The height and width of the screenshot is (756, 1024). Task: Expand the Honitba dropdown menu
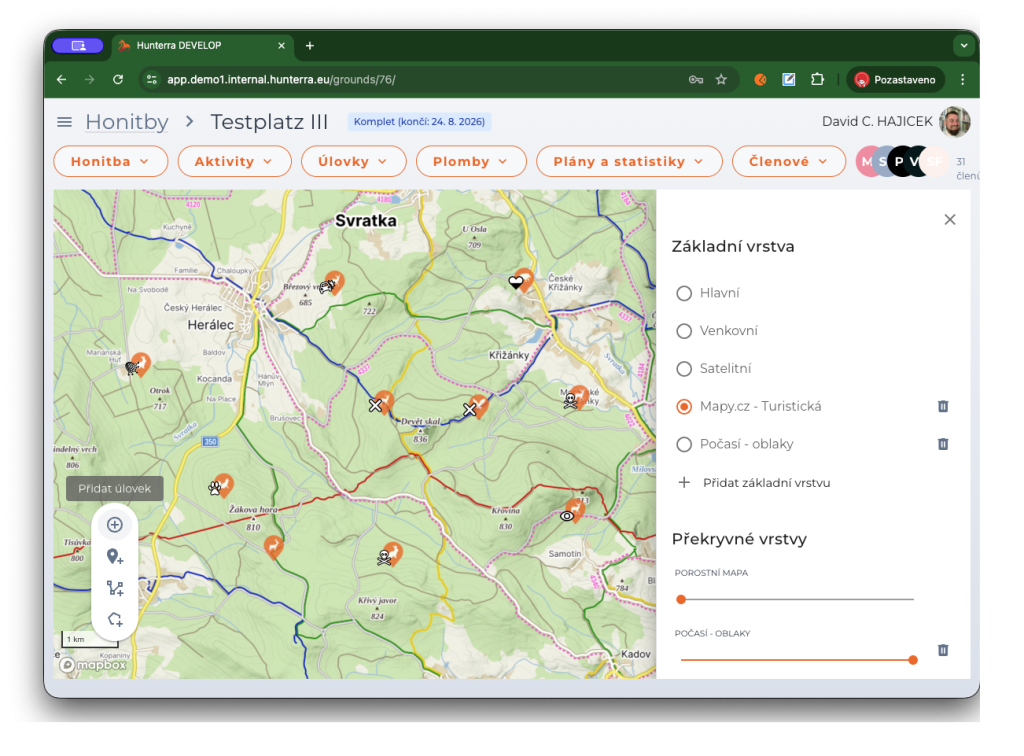(110, 161)
